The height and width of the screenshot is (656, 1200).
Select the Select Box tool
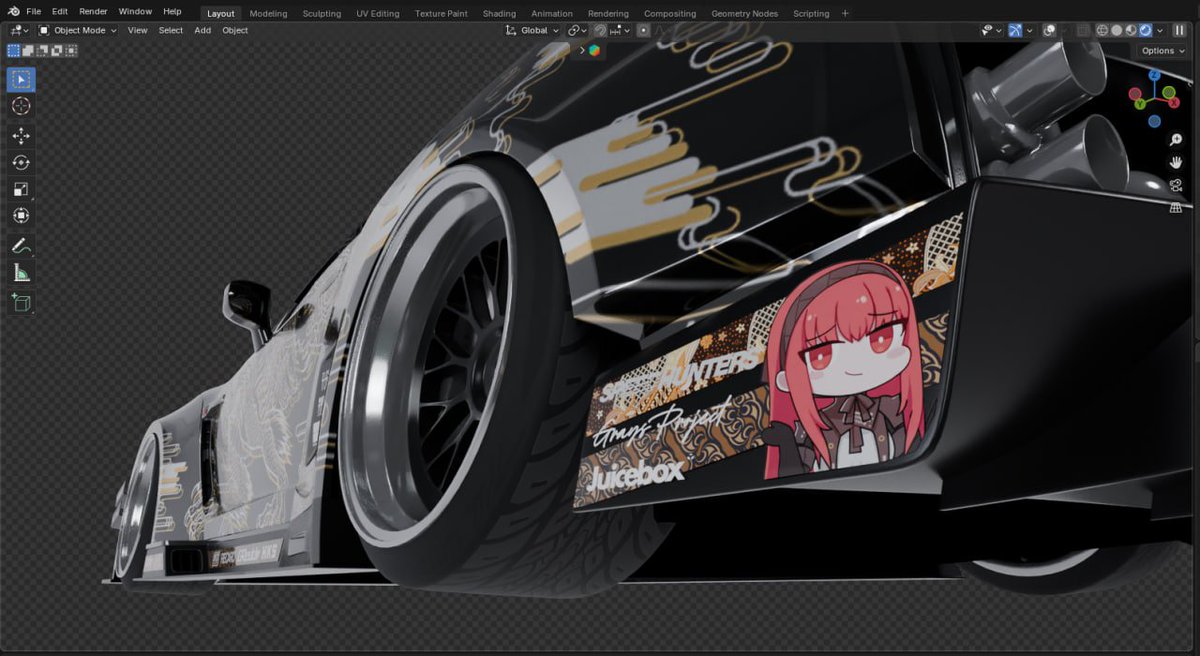click(21, 79)
